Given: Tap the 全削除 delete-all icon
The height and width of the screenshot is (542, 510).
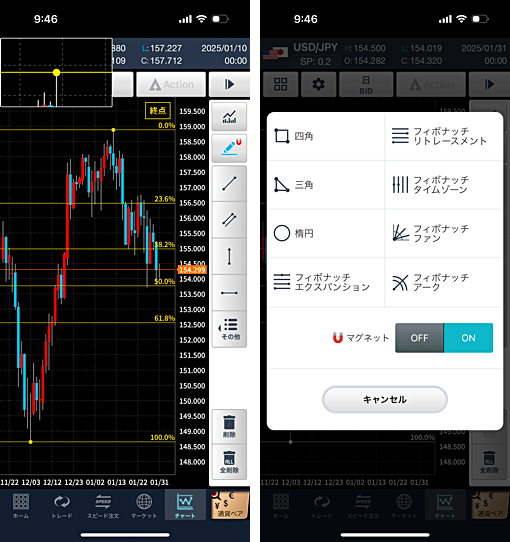Looking at the screenshot, I should (x=229, y=462).
